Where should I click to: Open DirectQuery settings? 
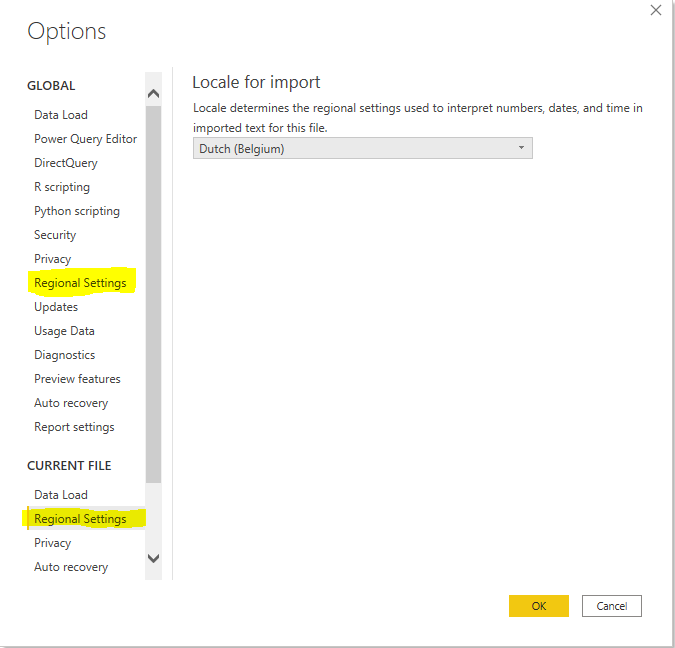tap(66, 163)
